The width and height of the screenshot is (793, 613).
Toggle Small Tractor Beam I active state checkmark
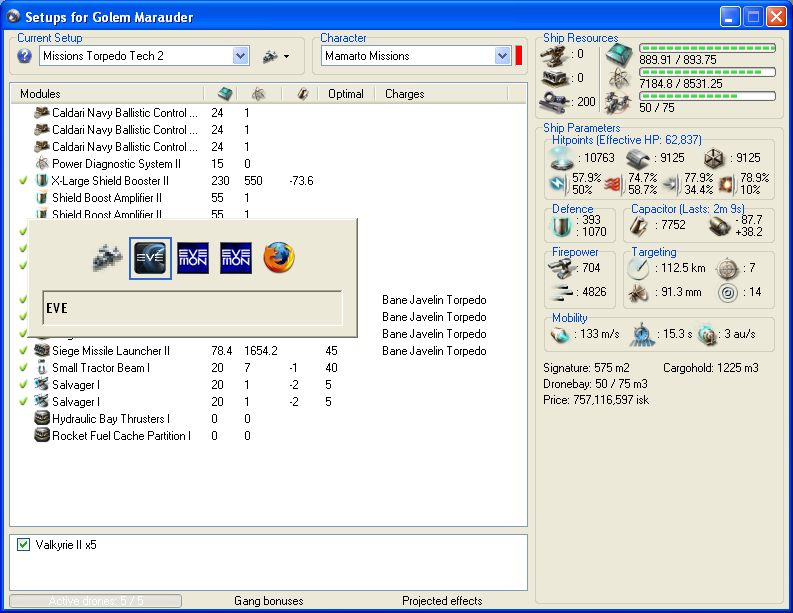coord(23,368)
